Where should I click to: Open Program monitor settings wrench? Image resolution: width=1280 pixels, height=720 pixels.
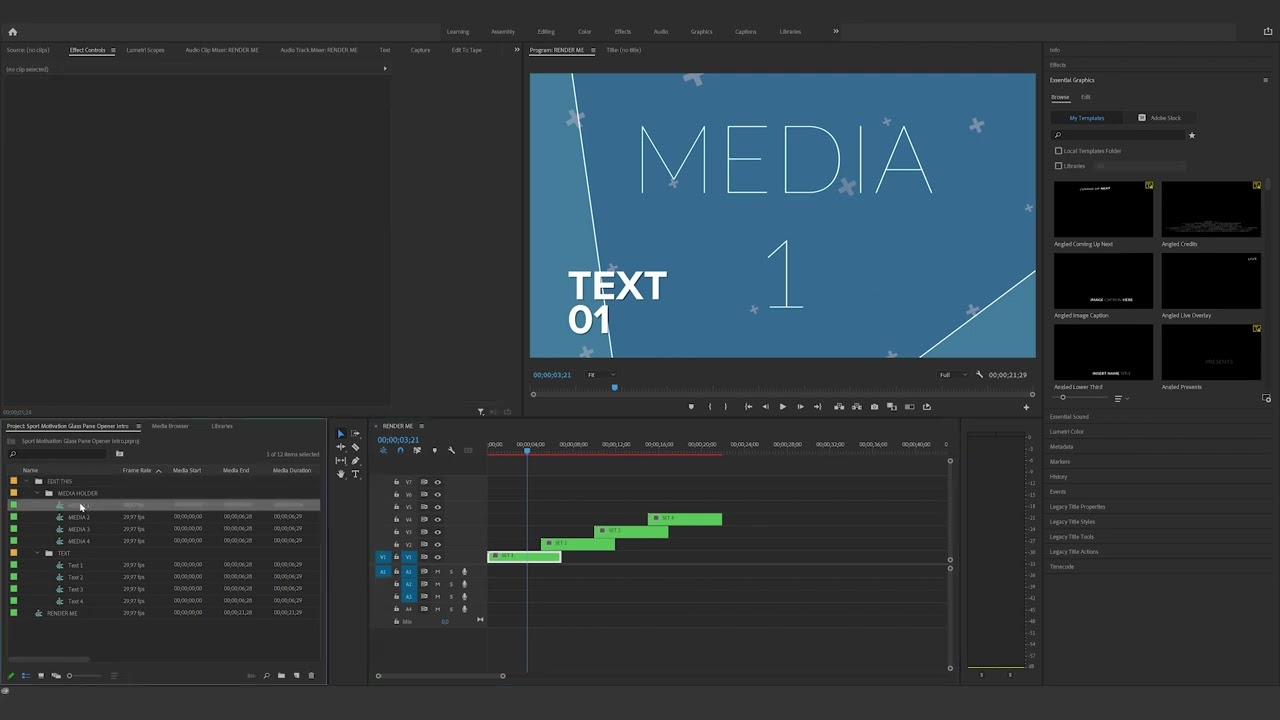coord(979,375)
